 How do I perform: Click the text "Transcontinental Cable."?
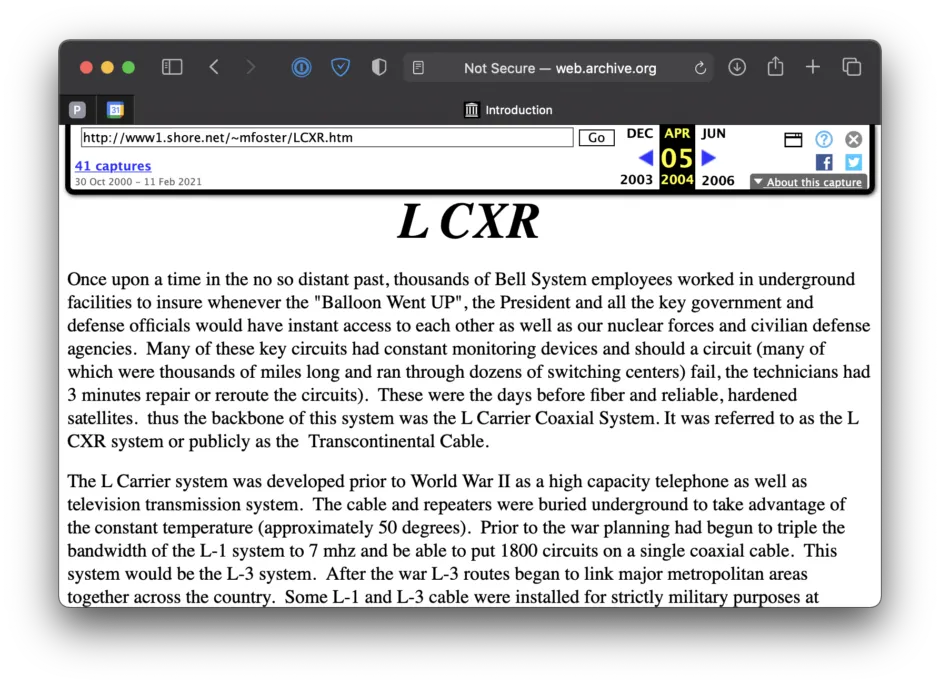pos(399,441)
